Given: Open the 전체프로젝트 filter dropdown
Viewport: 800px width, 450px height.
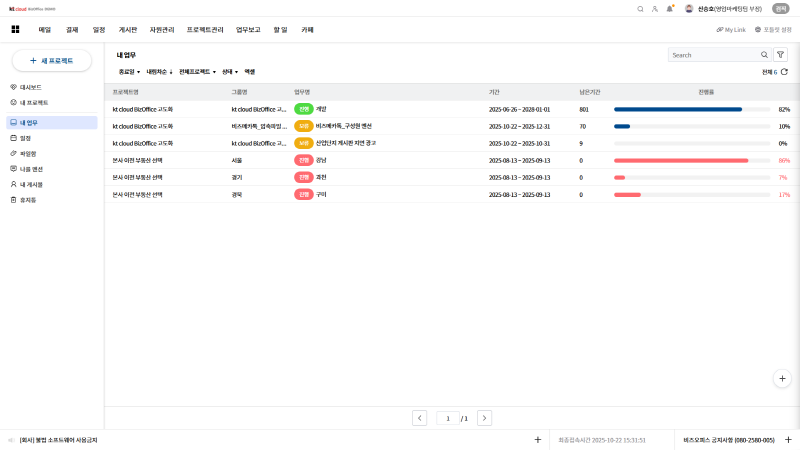Looking at the screenshot, I should [197, 72].
